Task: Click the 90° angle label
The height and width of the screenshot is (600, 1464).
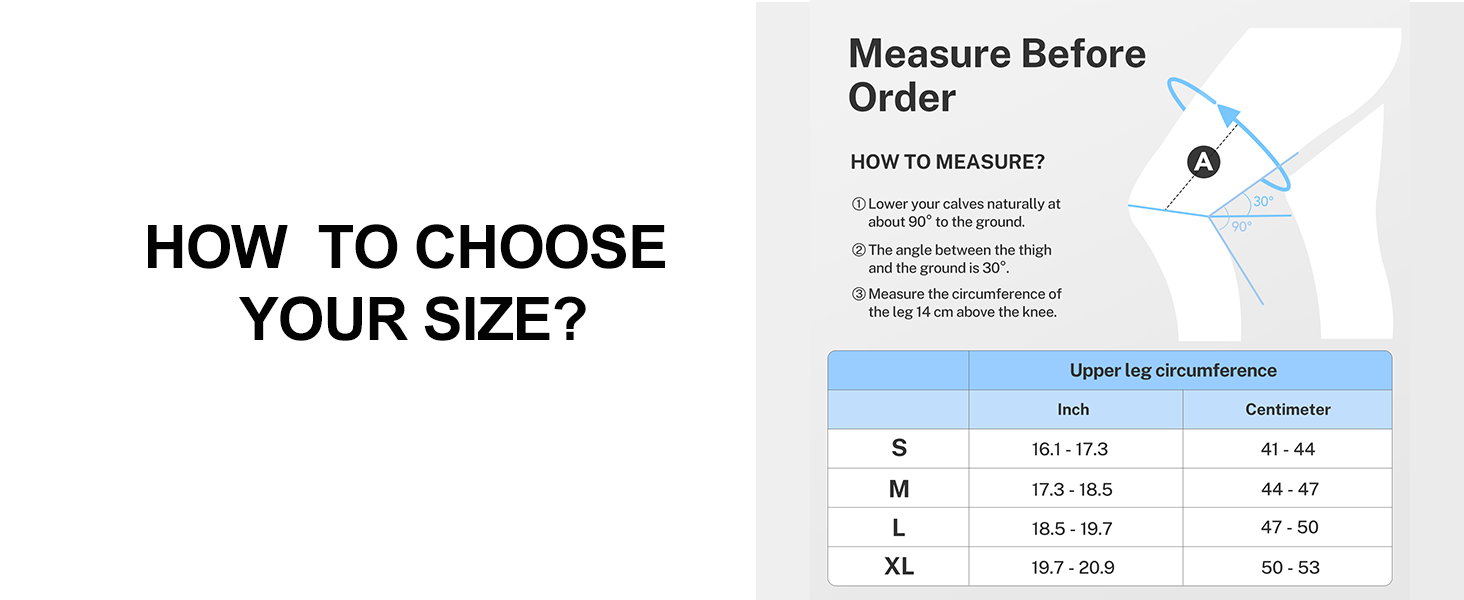Action: pos(1241,227)
